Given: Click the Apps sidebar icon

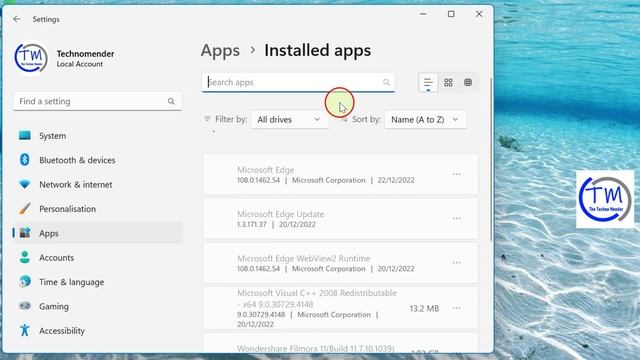Looking at the screenshot, I should (x=24, y=233).
